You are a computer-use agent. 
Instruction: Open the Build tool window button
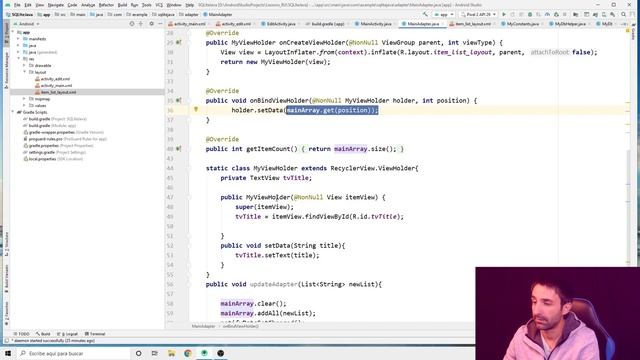click(x=43, y=334)
